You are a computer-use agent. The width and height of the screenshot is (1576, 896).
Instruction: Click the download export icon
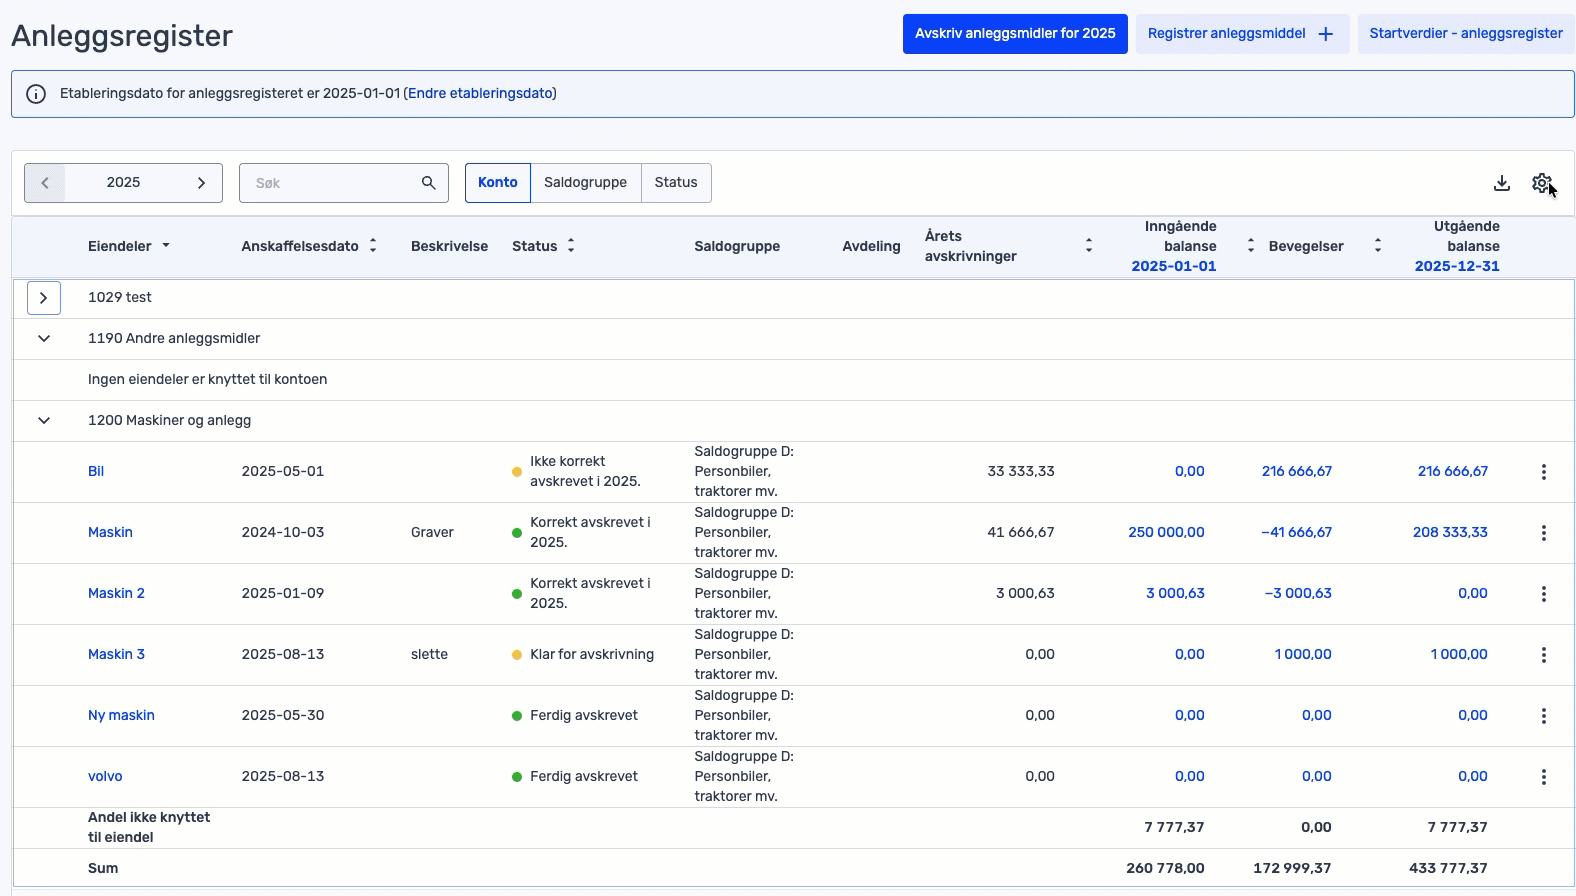point(1501,183)
